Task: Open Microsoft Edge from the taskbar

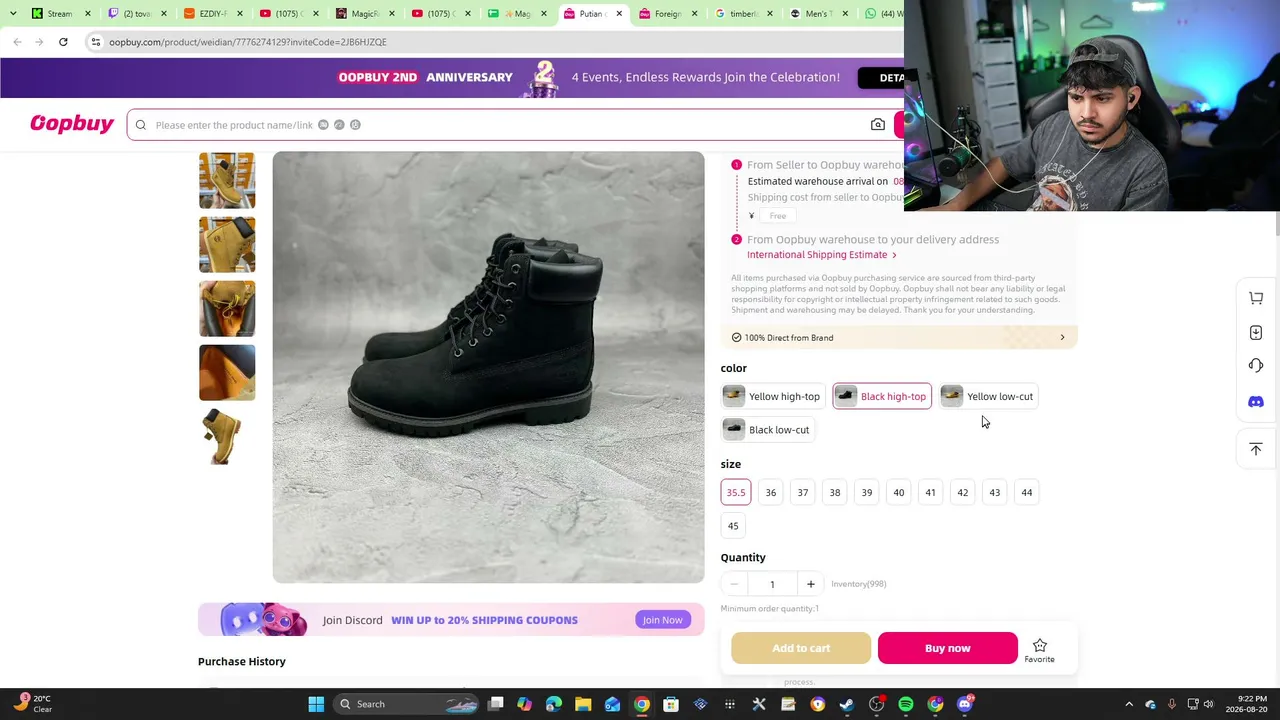Action: [x=554, y=704]
